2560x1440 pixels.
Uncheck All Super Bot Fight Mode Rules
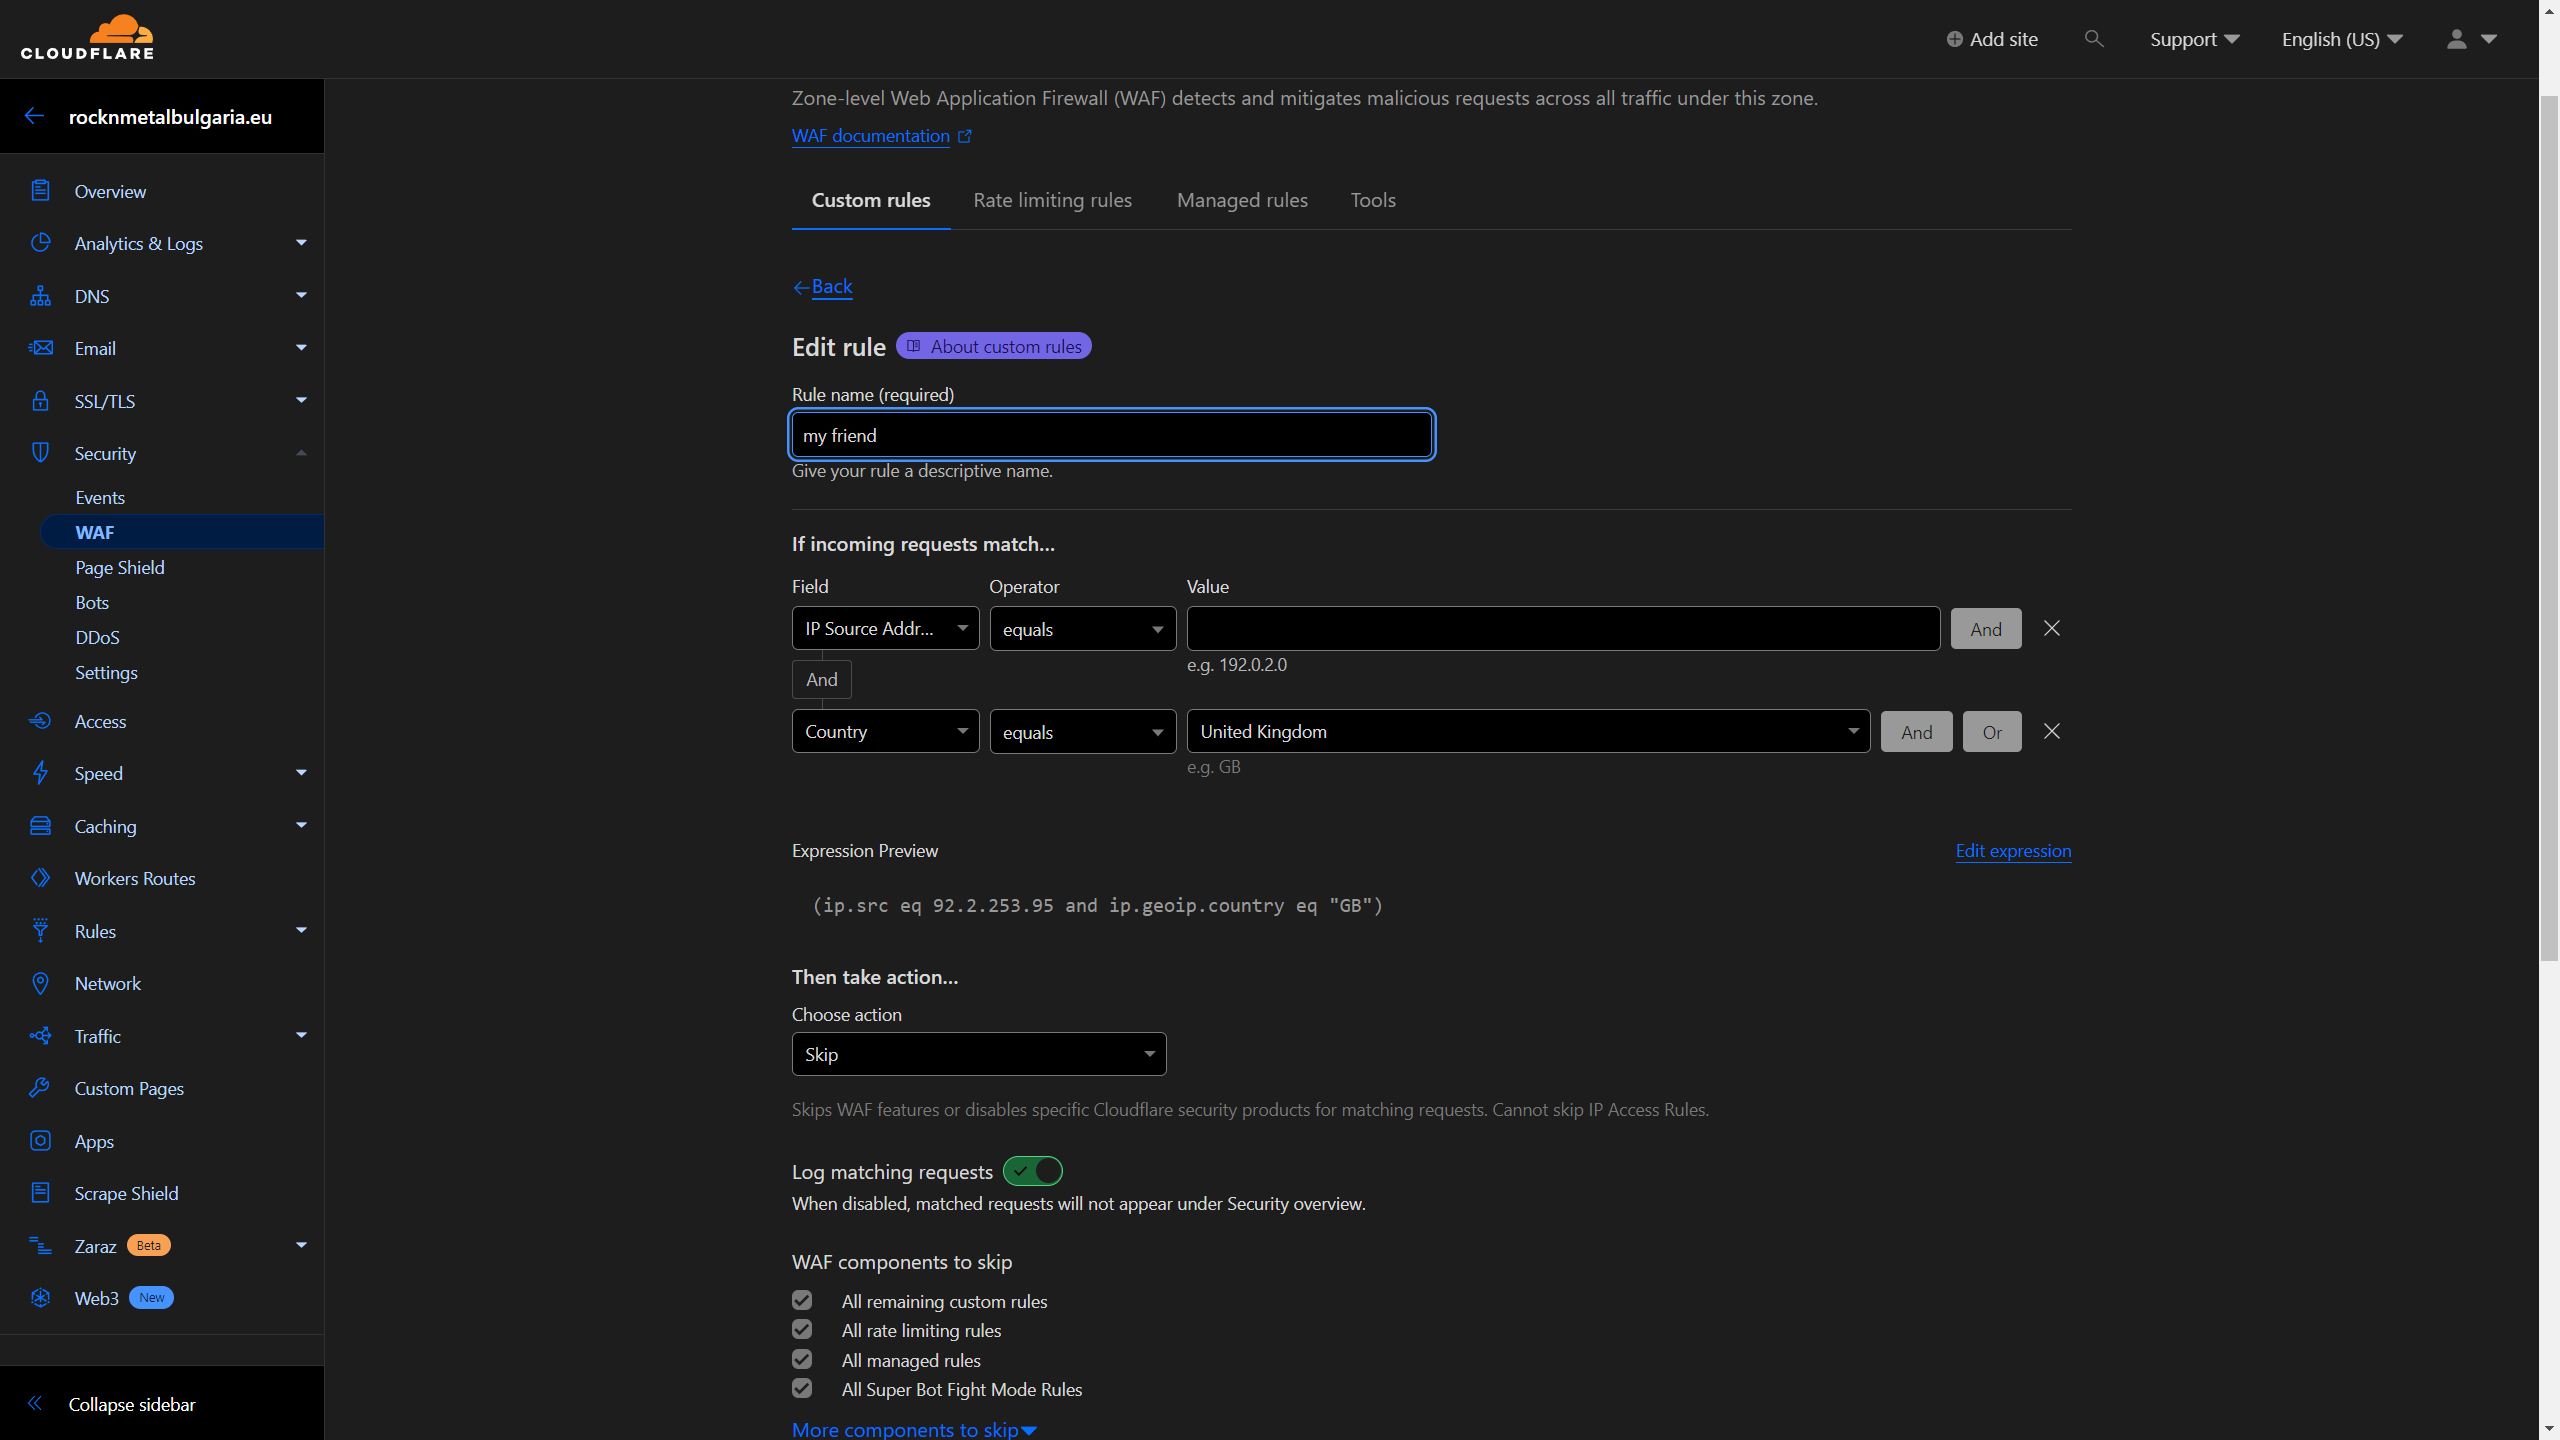[x=801, y=1388]
